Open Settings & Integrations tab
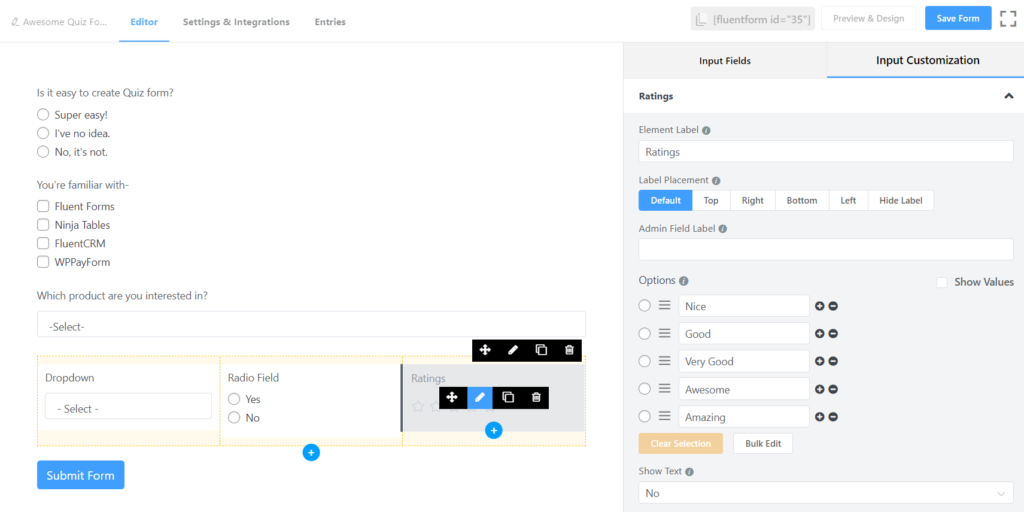 (x=236, y=22)
